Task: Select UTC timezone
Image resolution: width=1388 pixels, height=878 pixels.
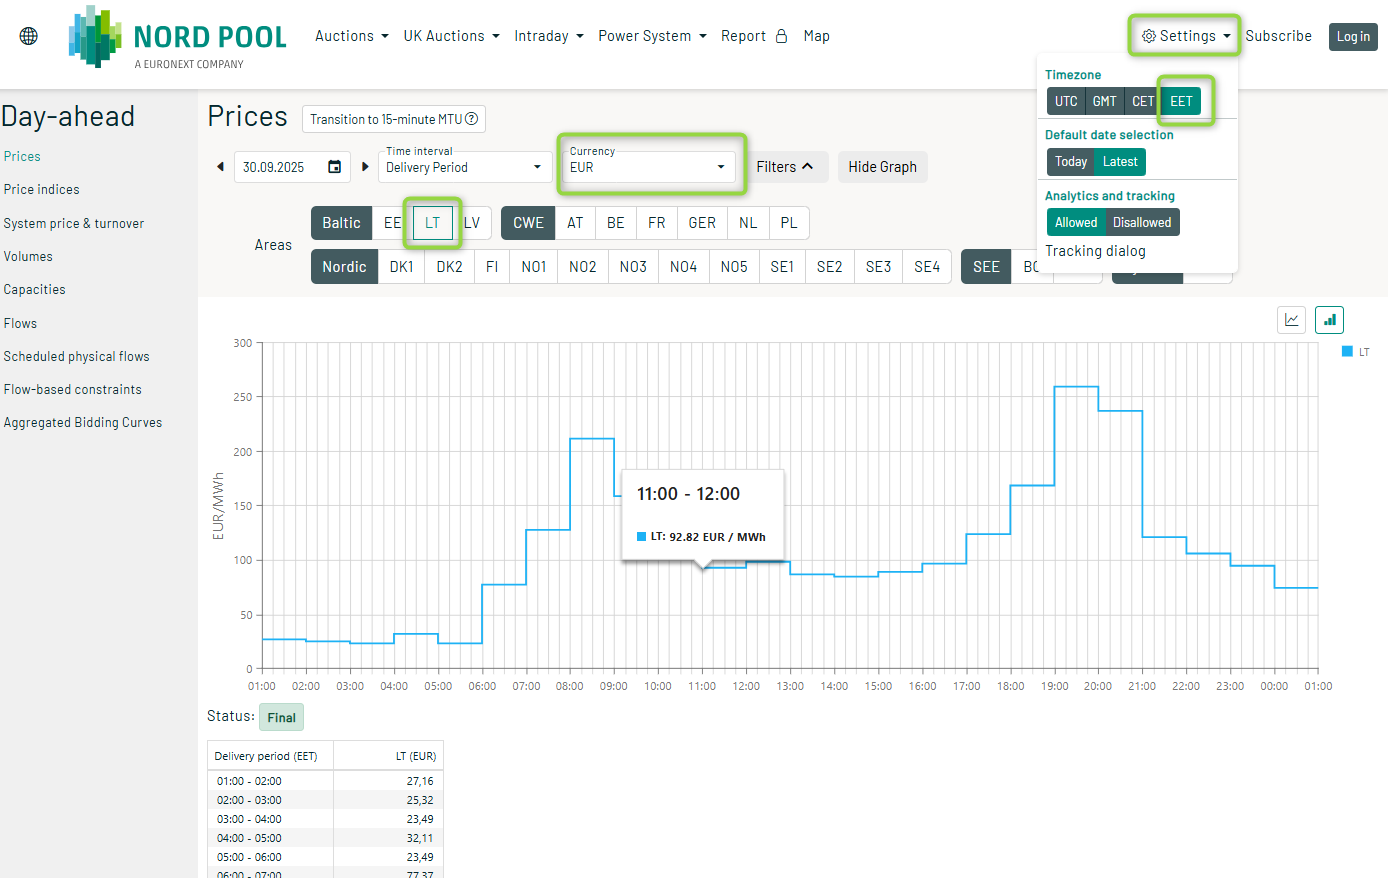Action: (1066, 101)
